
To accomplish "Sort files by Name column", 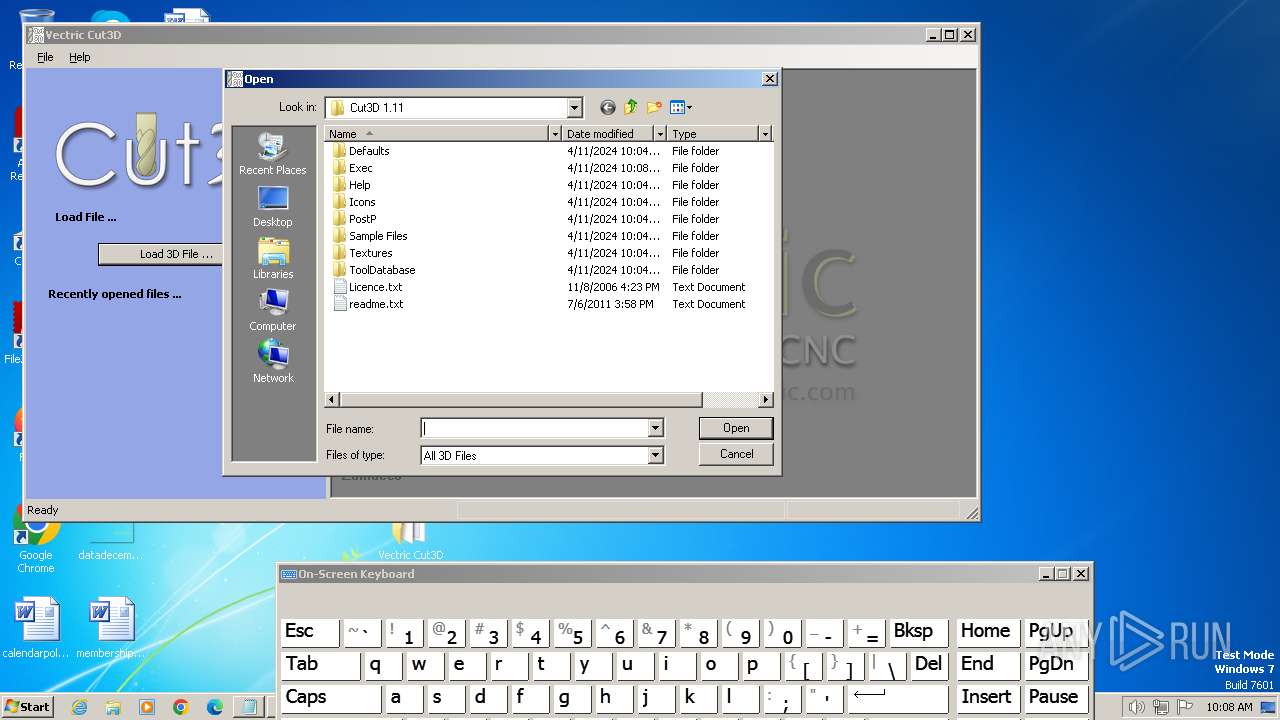I will [x=437, y=133].
